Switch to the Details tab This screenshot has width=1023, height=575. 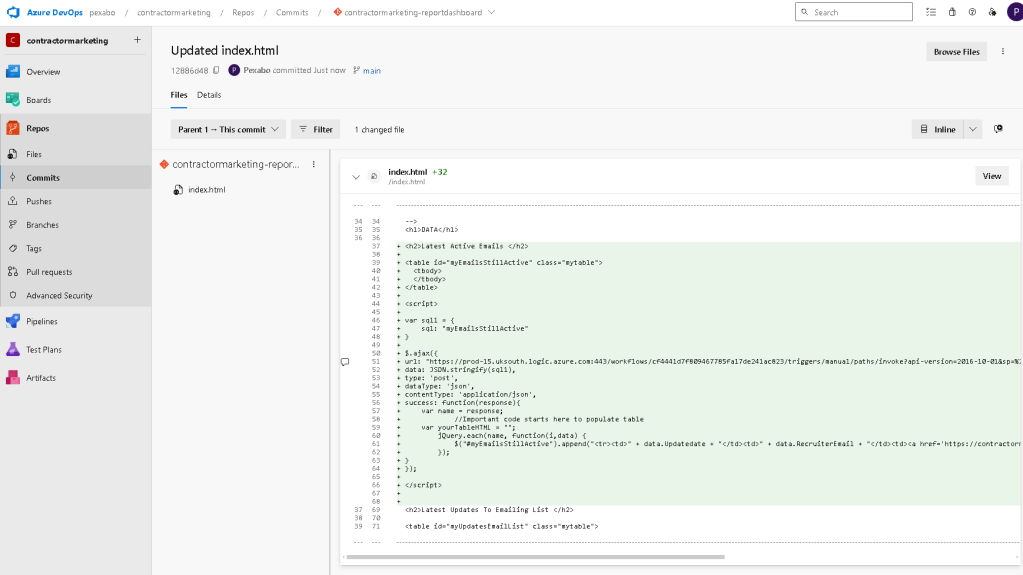[x=209, y=95]
